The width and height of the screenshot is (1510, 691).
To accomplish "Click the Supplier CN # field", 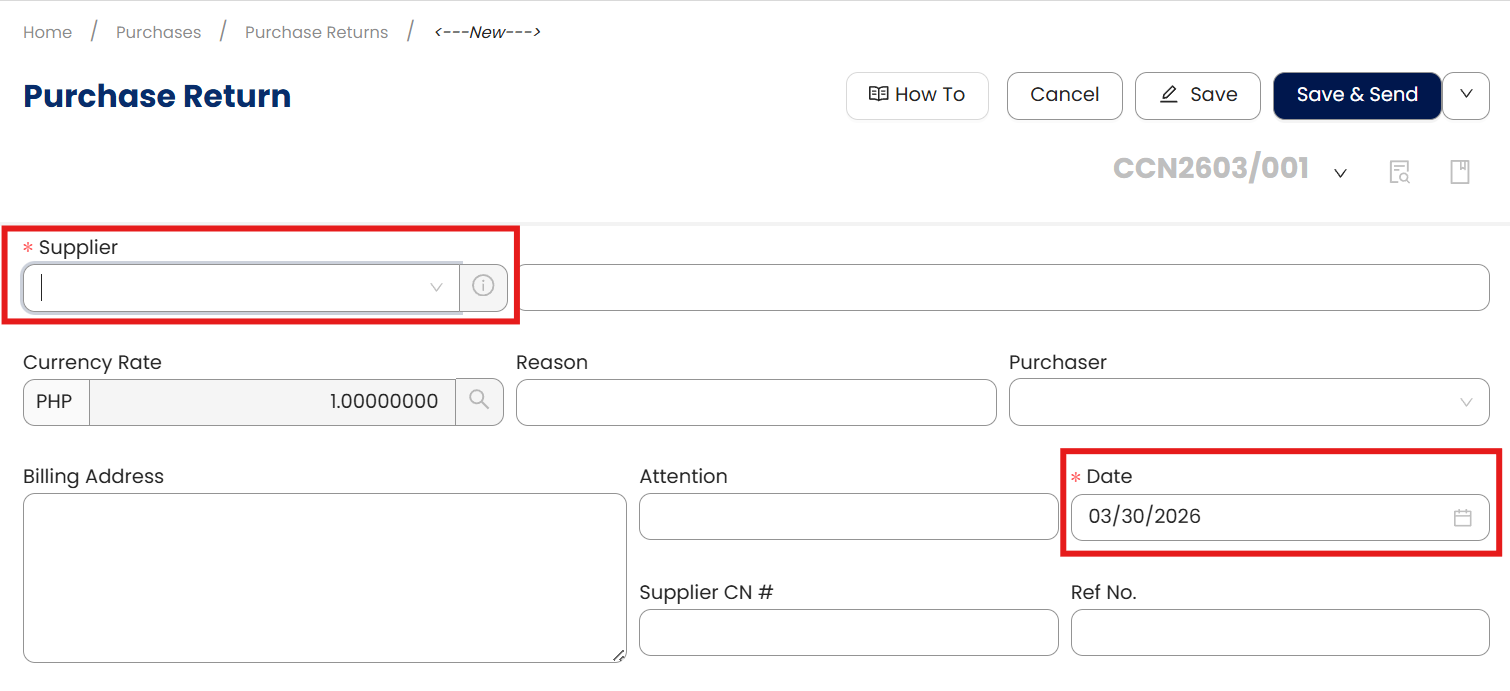I will click(x=848, y=632).
